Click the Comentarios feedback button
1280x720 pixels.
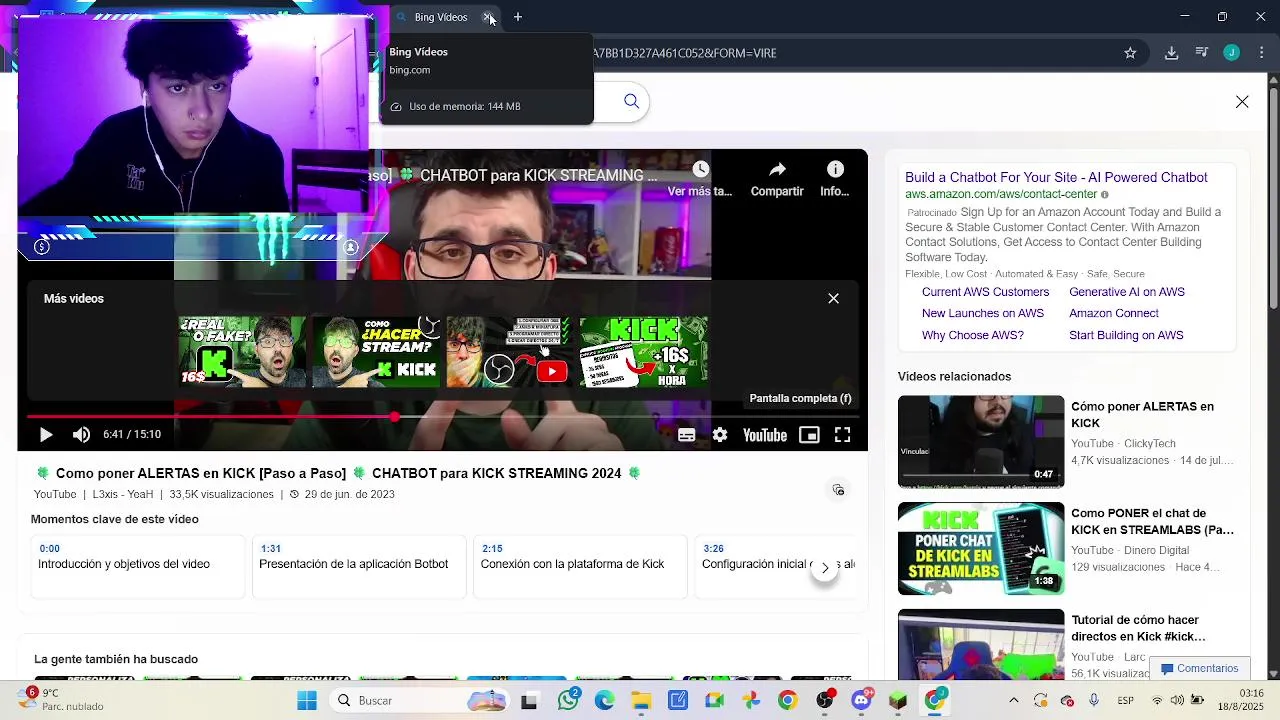pos(1199,668)
